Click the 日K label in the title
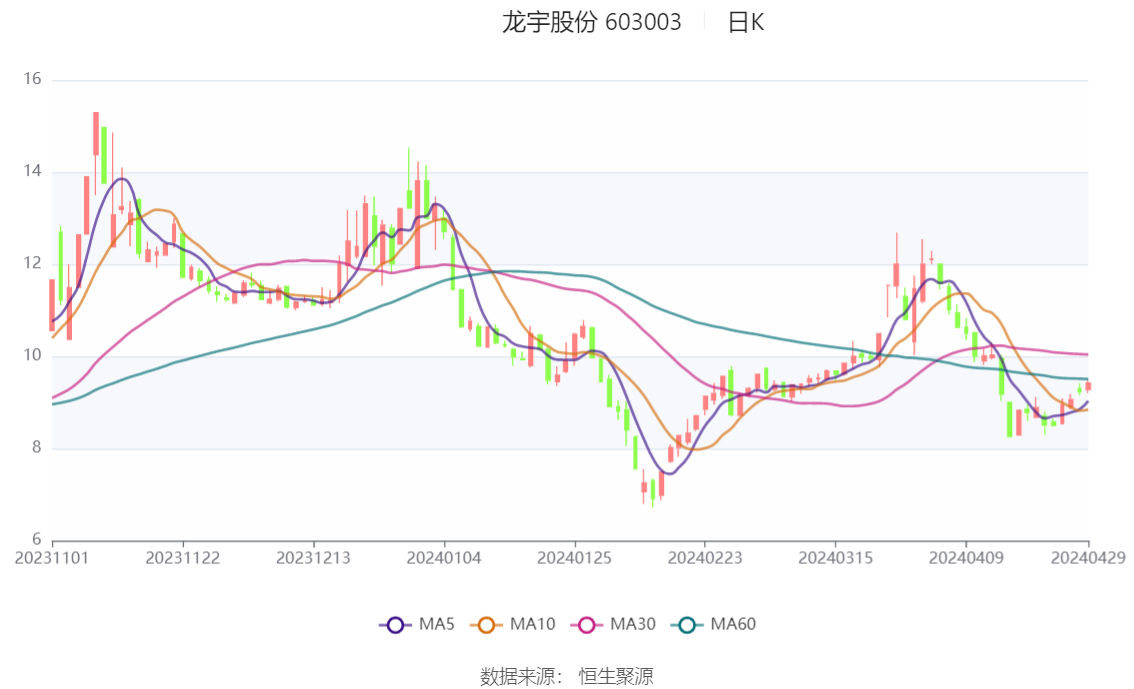This screenshot has height=689, width=1134. click(746, 22)
